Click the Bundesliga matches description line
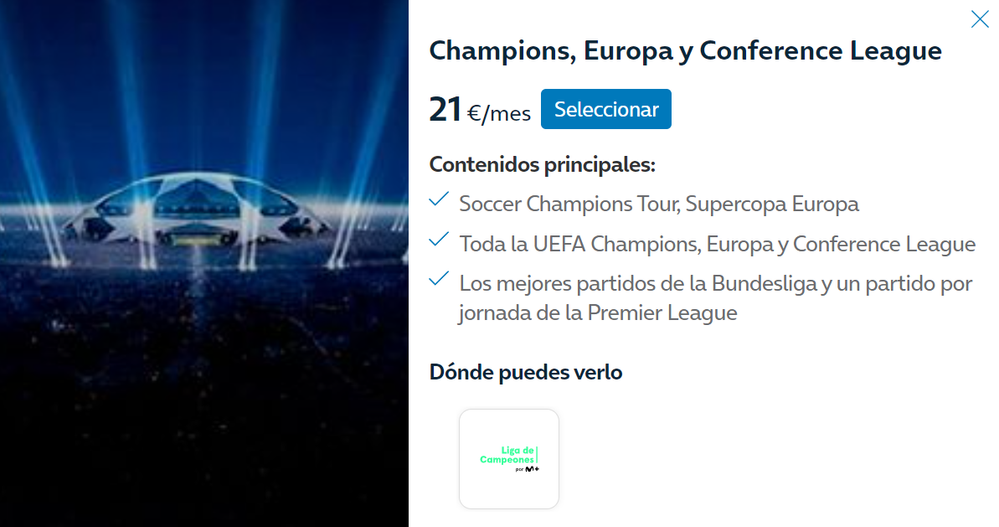This screenshot has height=527, width=999. [x=715, y=283]
